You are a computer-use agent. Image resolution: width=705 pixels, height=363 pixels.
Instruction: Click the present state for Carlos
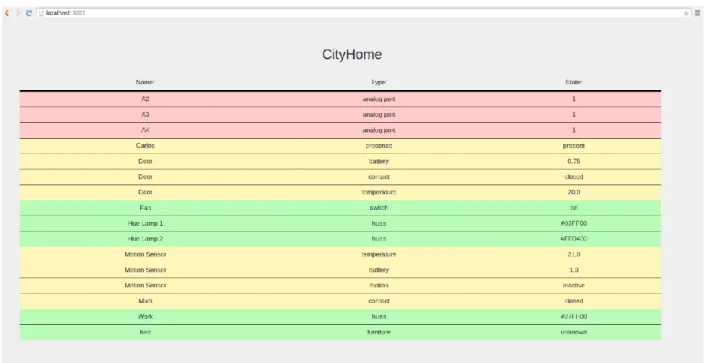pyautogui.click(x=574, y=146)
